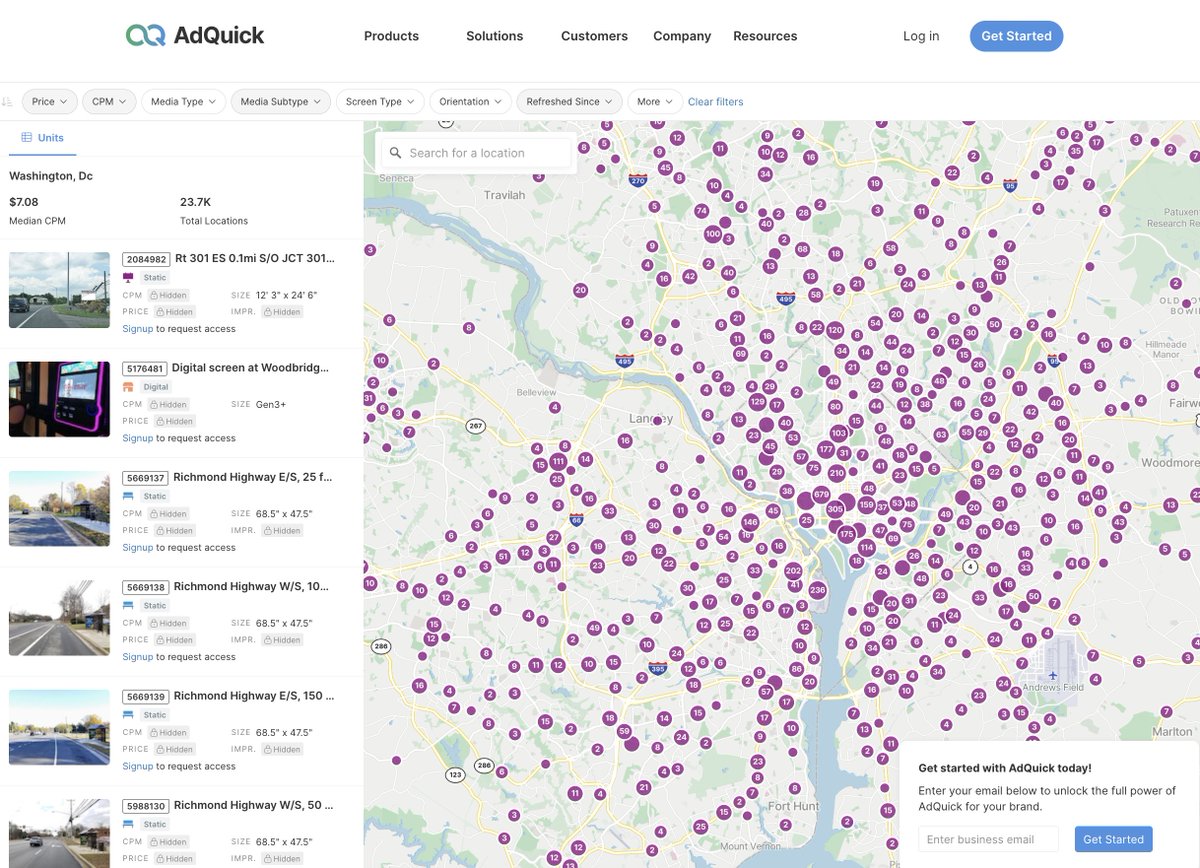Switch to the Units tab

(x=42, y=138)
